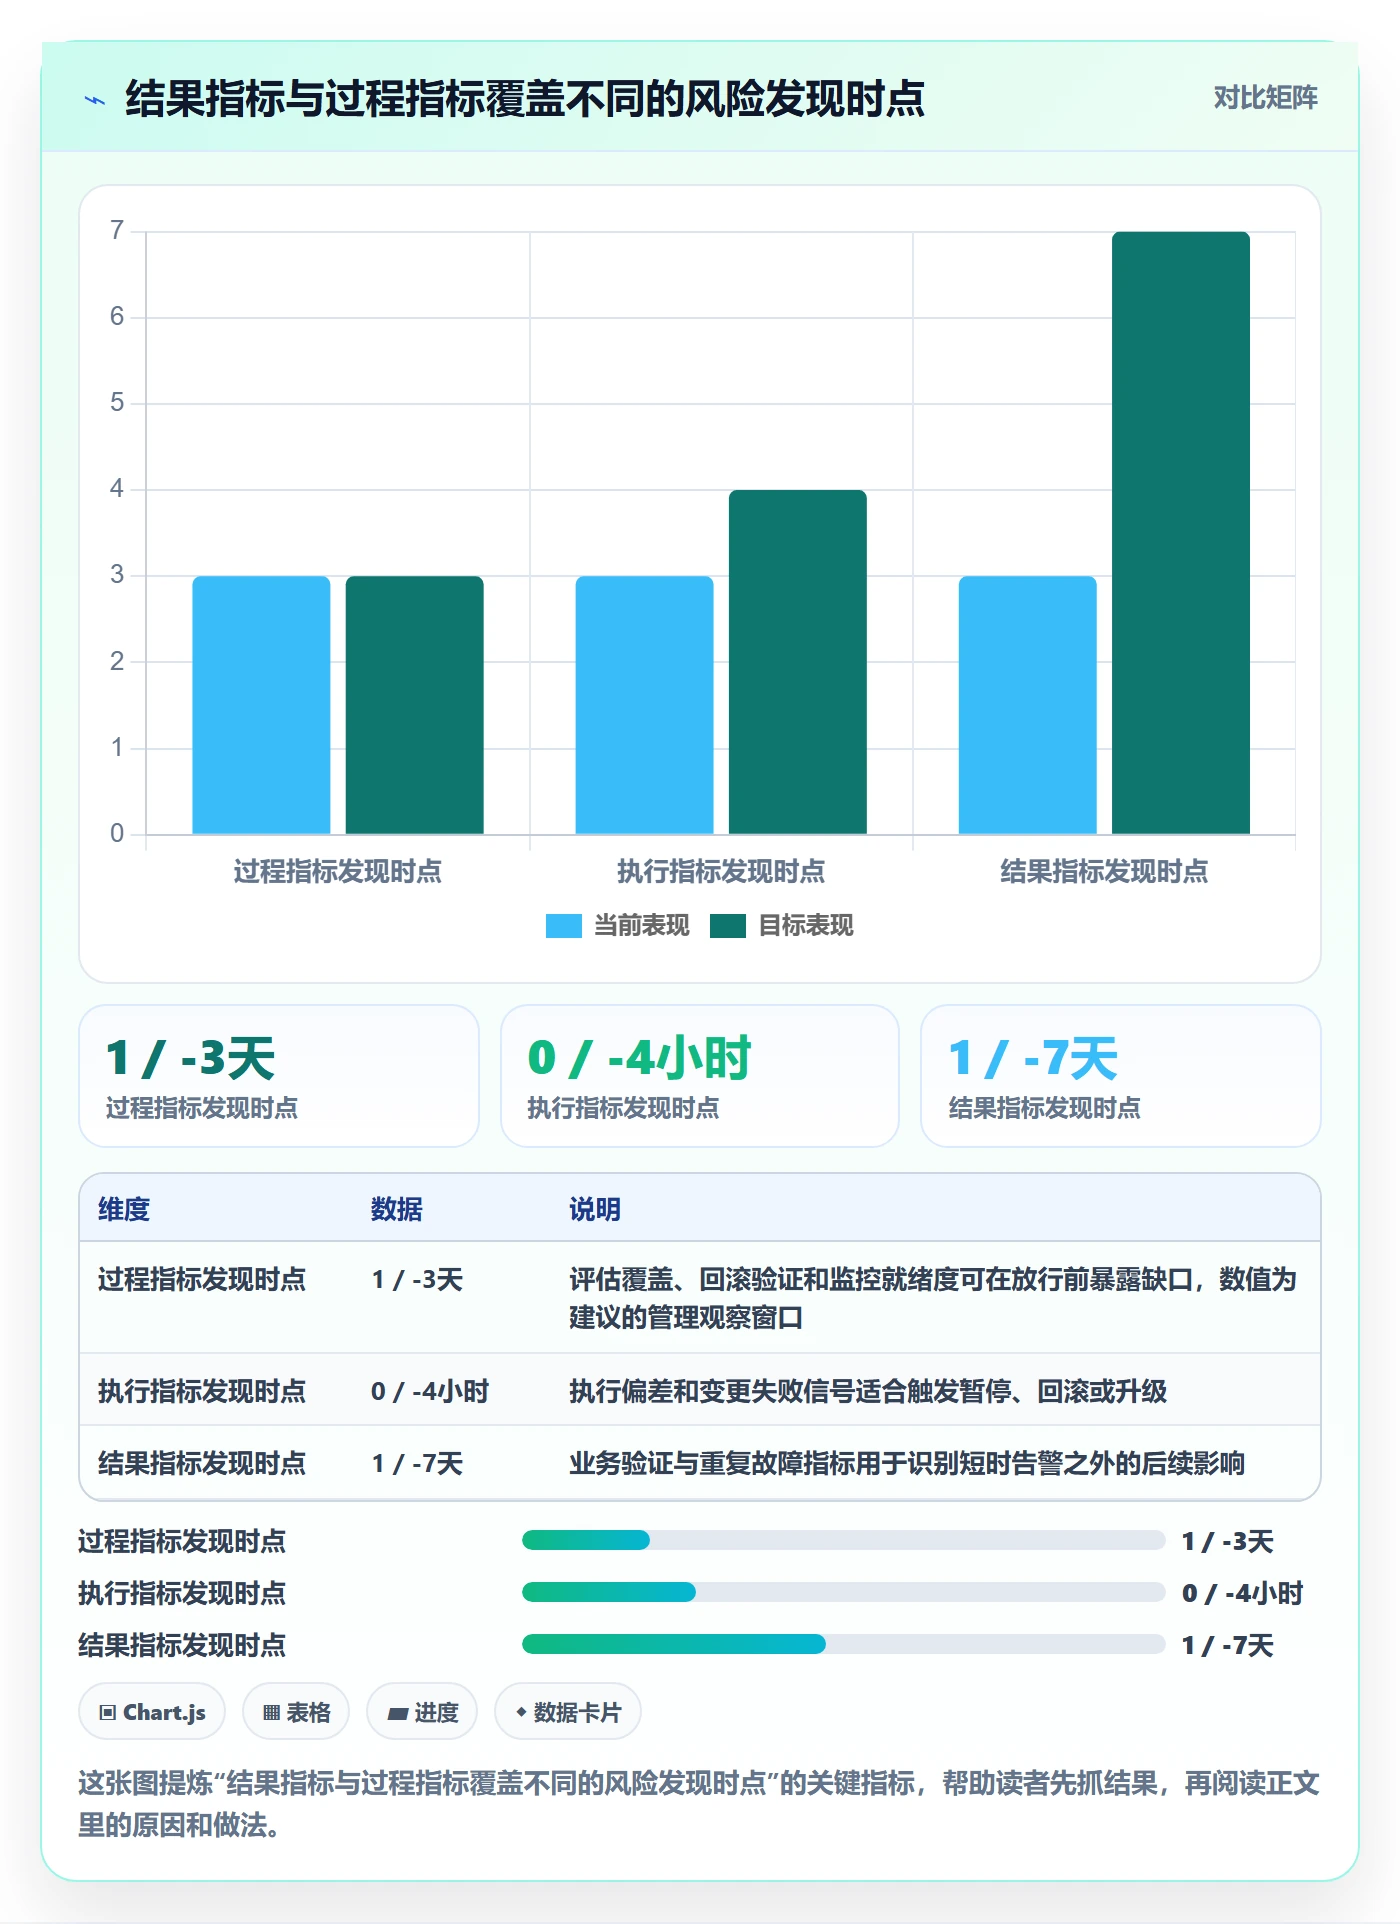Click the description starting with 评估覆盖、回滚验证
The image size is (1400, 1924).
(x=933, y=1298)
